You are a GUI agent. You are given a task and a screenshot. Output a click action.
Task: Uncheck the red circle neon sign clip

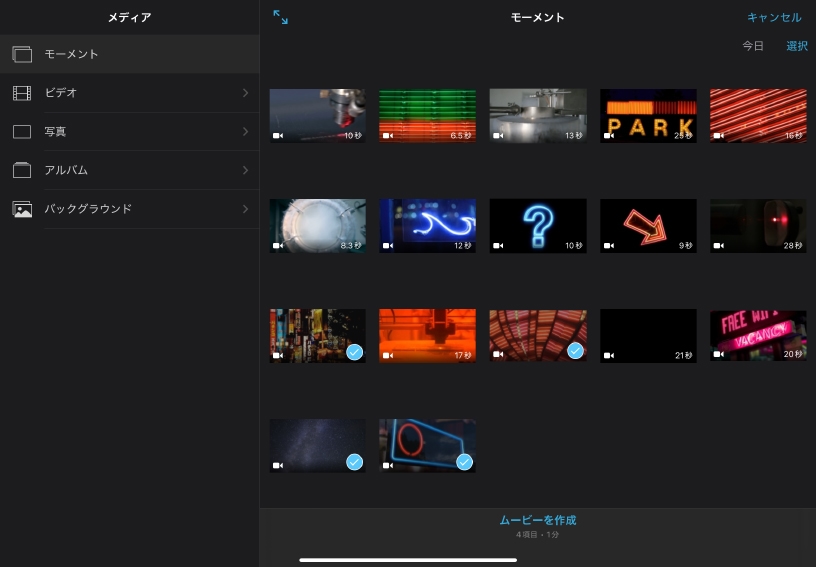(x=464, y=461)
